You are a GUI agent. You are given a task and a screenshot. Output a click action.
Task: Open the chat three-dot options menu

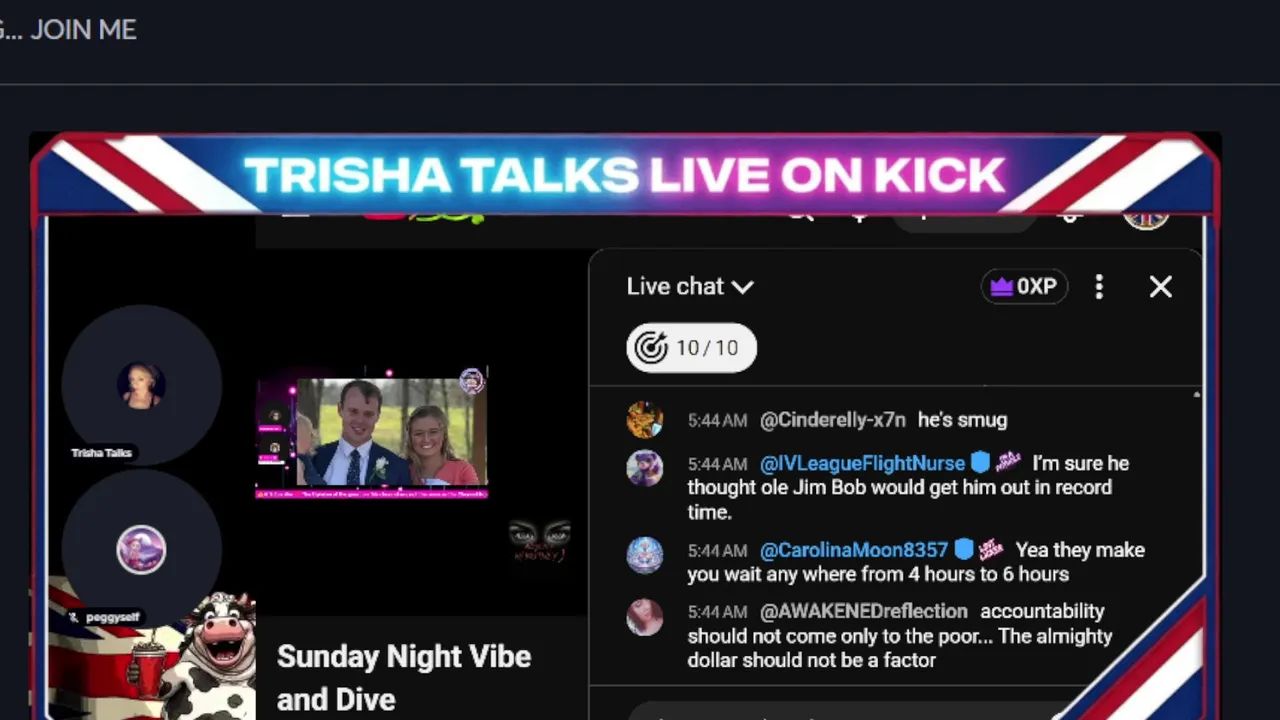pyautogui.click(x=1099, y=287)
